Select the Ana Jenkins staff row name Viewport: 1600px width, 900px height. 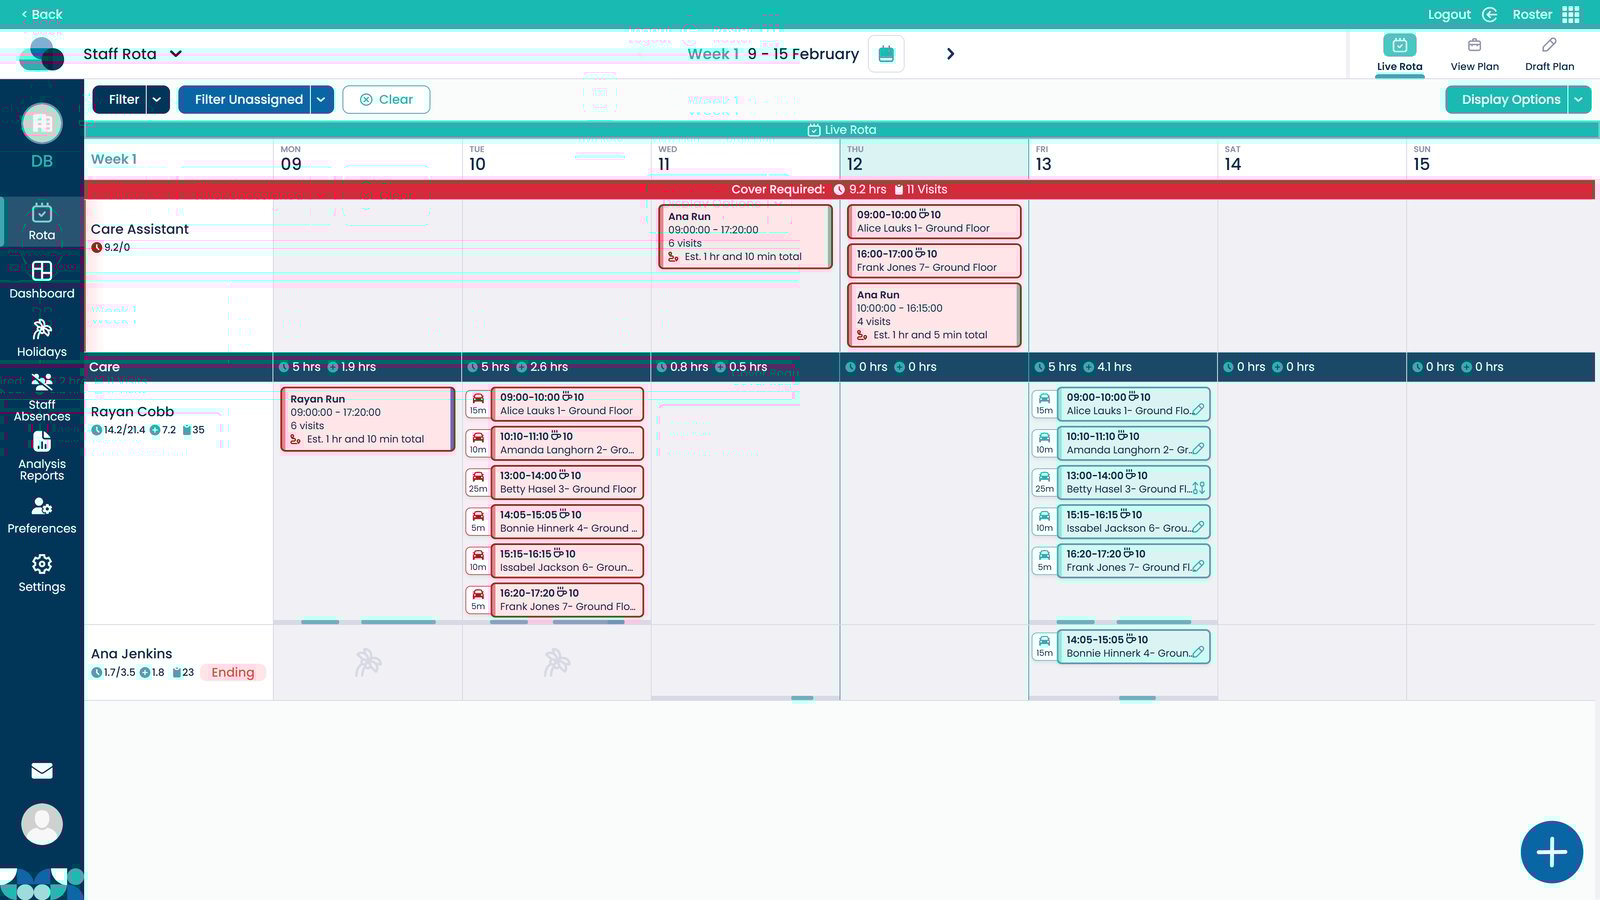[131, 654]
